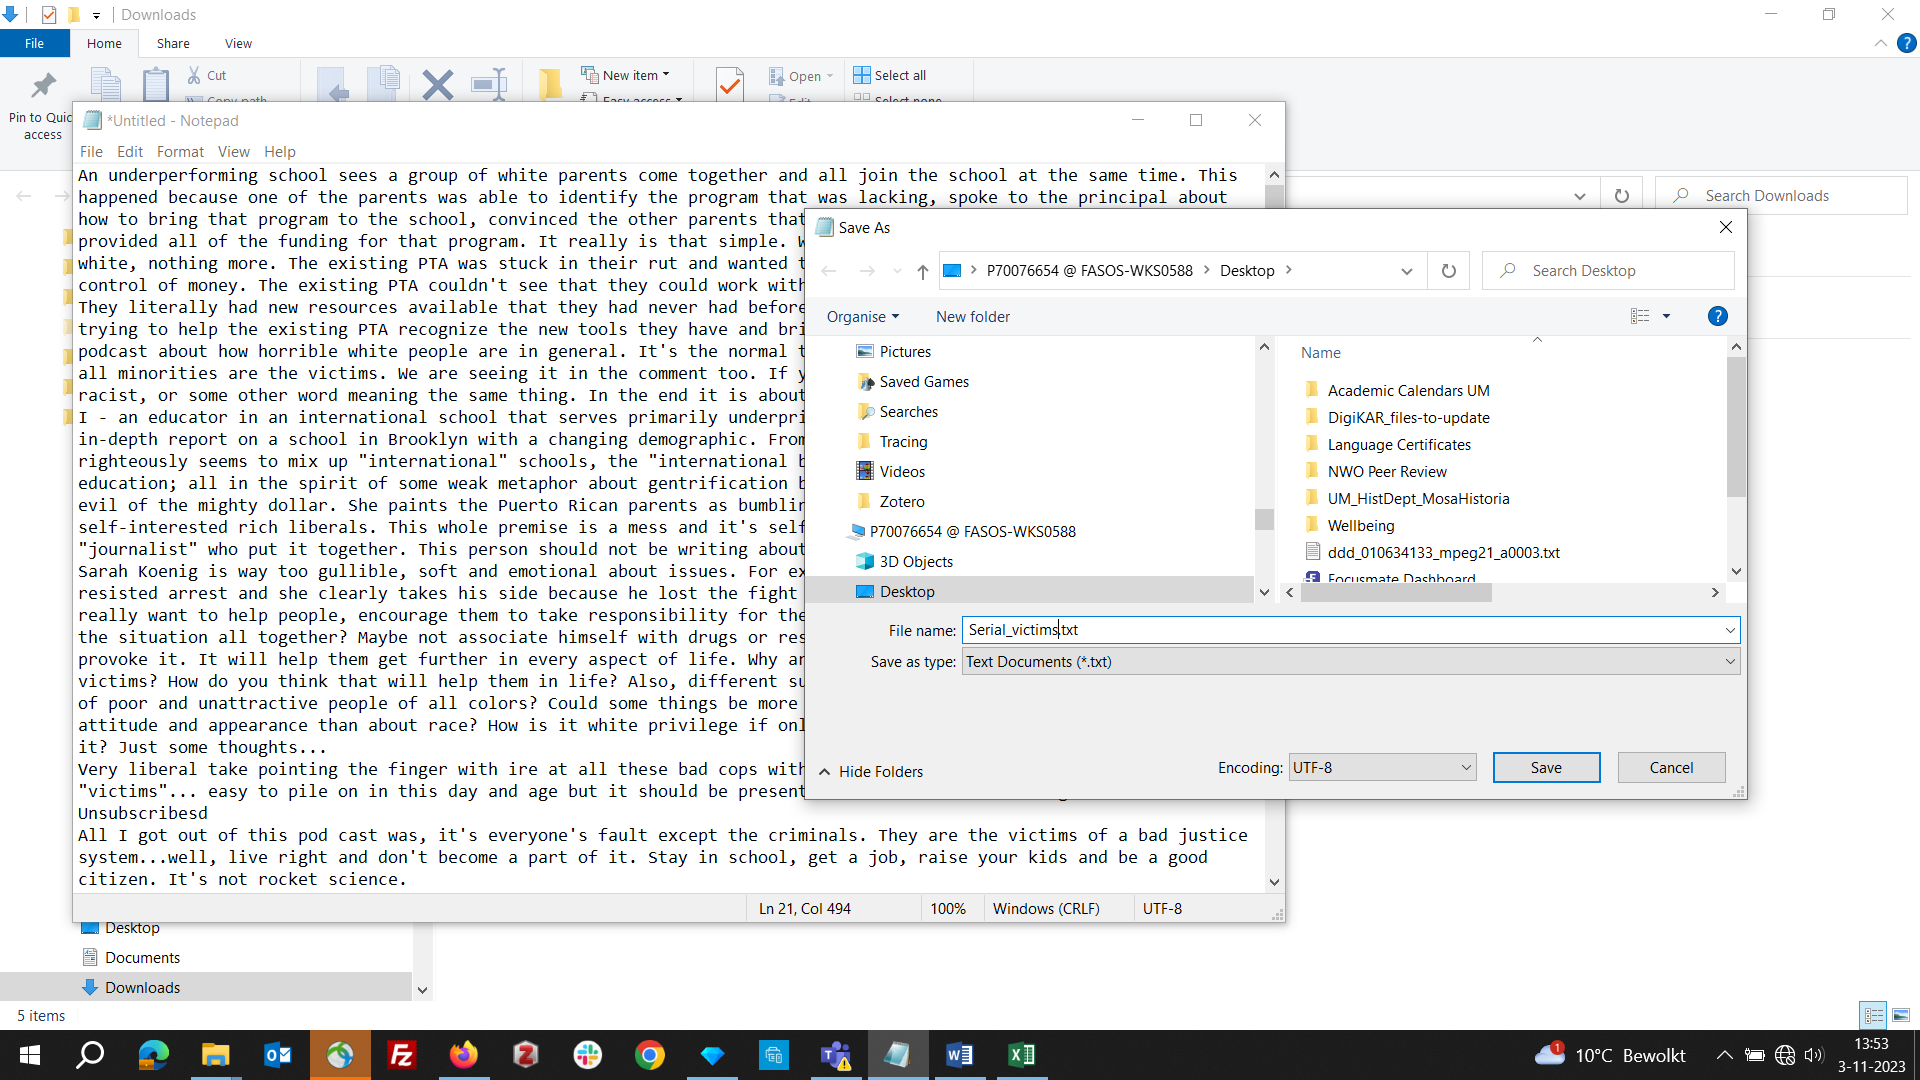1920x1080 pixels.
Task: Click the Notepad Format menu
Action: 179,152
